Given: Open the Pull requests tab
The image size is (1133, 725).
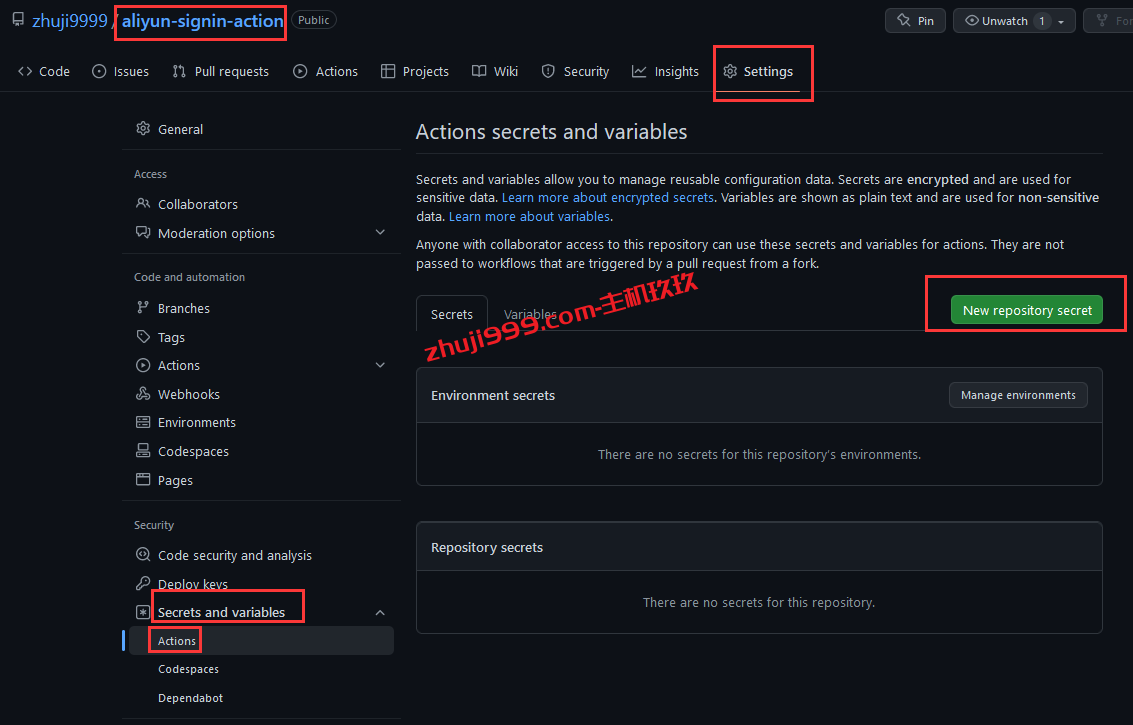Looking at the screenshot, I should pyautogui.click(x=220, y=71).
